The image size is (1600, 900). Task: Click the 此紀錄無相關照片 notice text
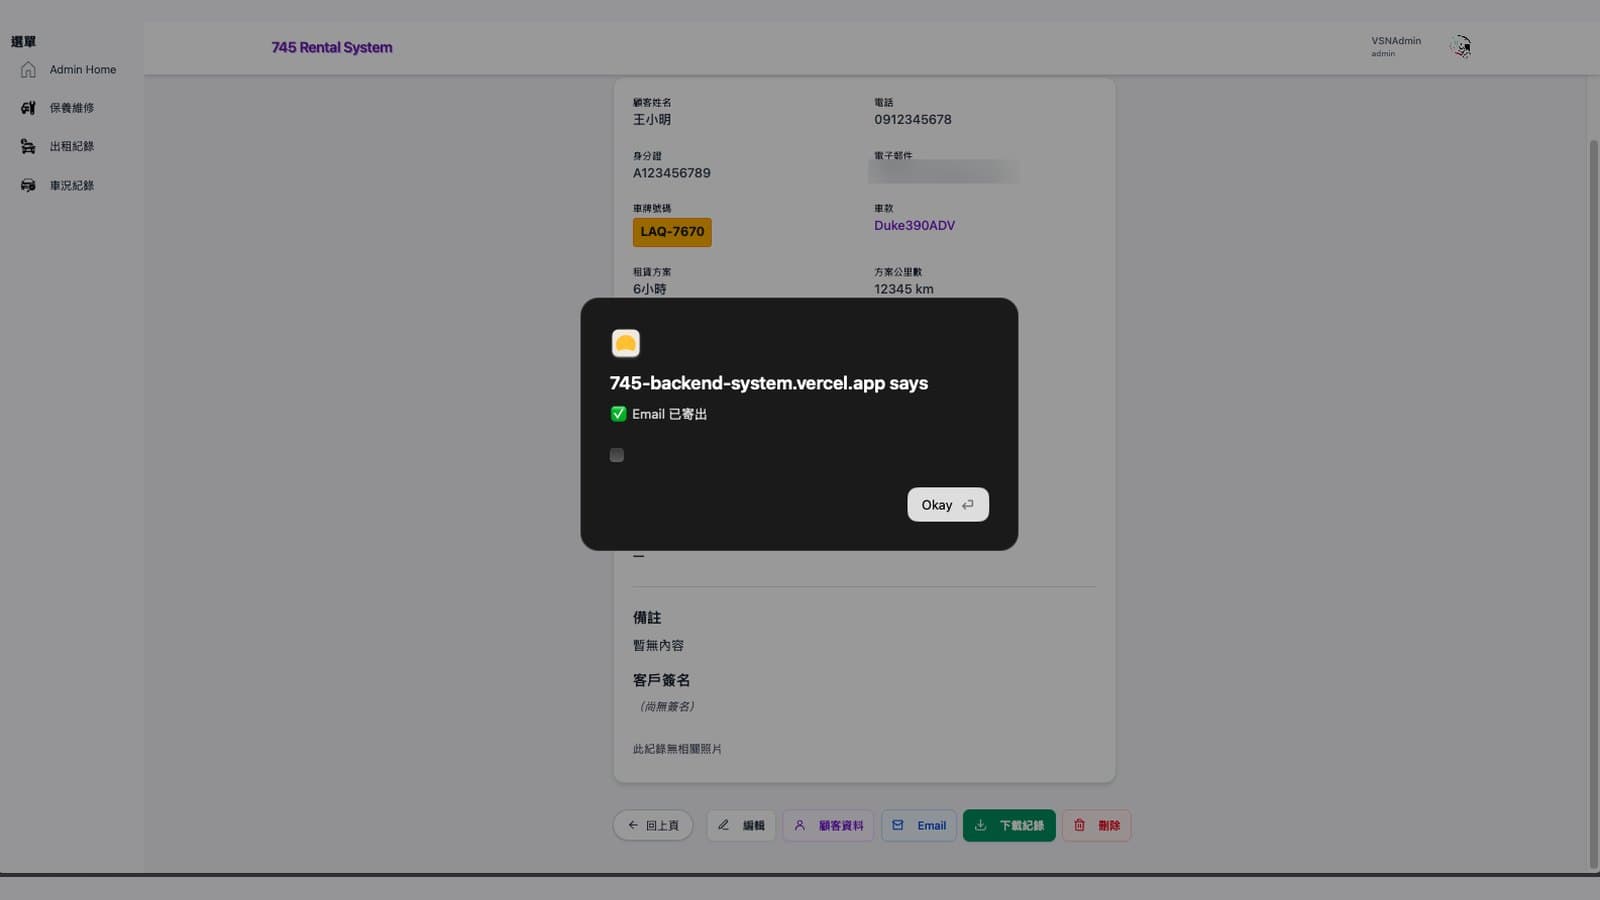tap(677, 749)
